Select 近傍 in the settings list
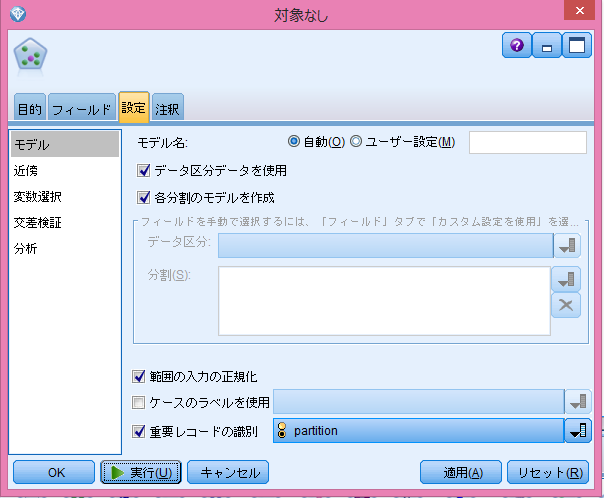This screenshot has height=498, width=604. coord(65,170)
